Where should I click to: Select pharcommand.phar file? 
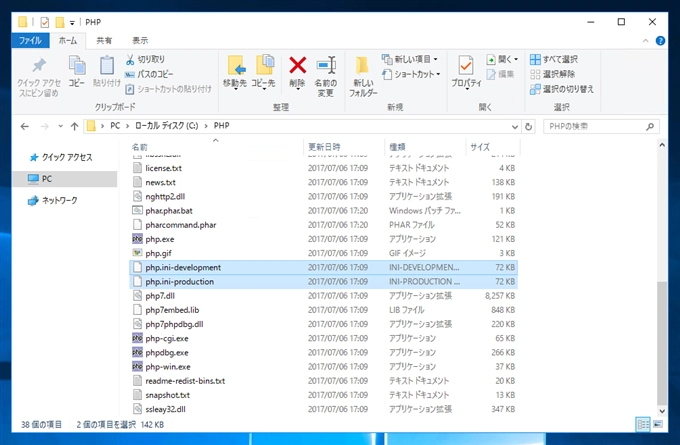[323, 225]
